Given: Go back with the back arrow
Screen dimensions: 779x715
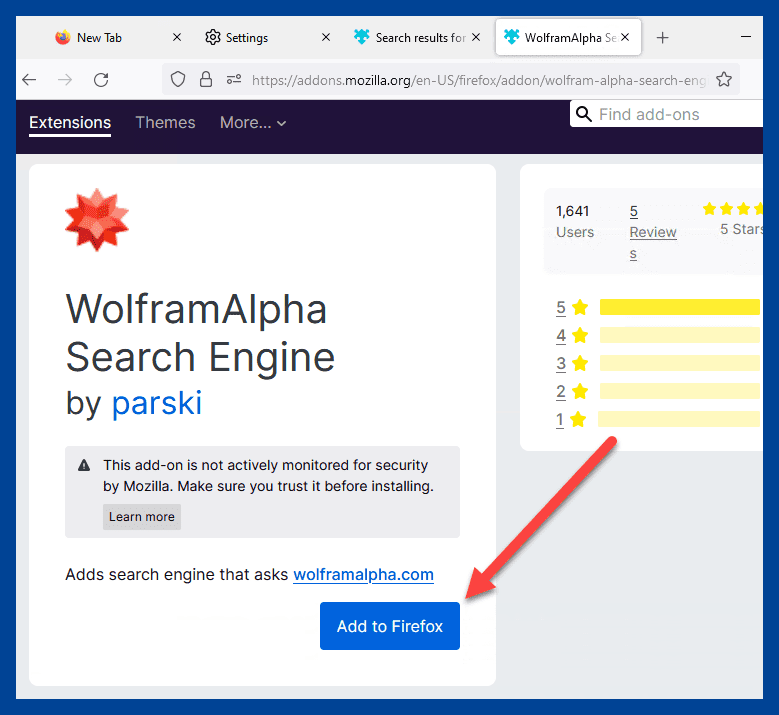Looking at the screenshot, I should [29, 79].
